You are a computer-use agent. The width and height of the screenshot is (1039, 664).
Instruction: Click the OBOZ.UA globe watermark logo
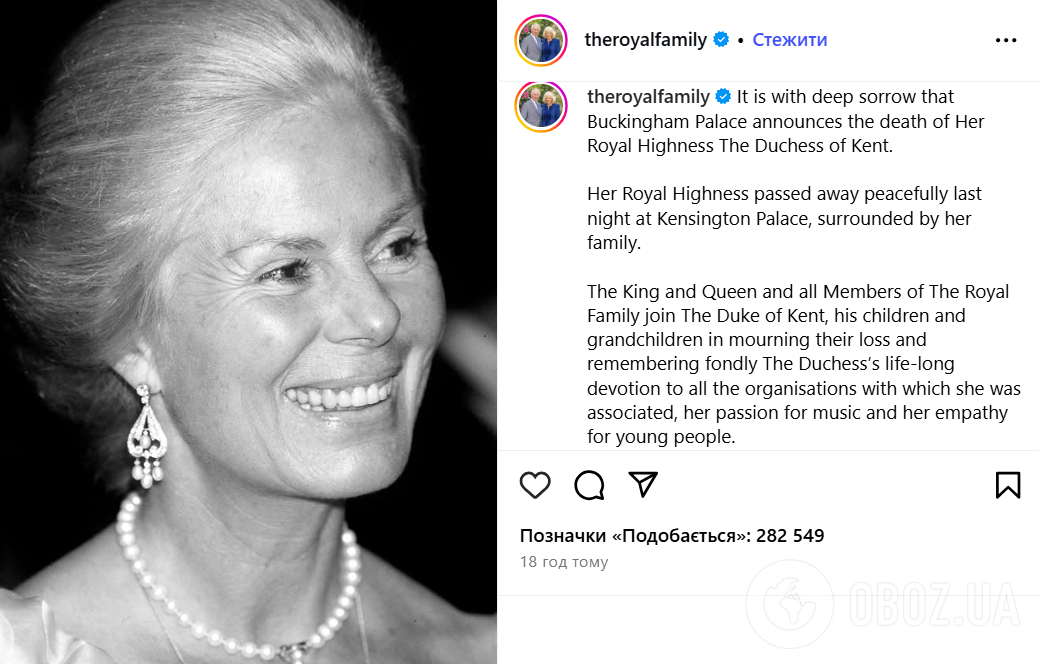(x=791, y=605)
